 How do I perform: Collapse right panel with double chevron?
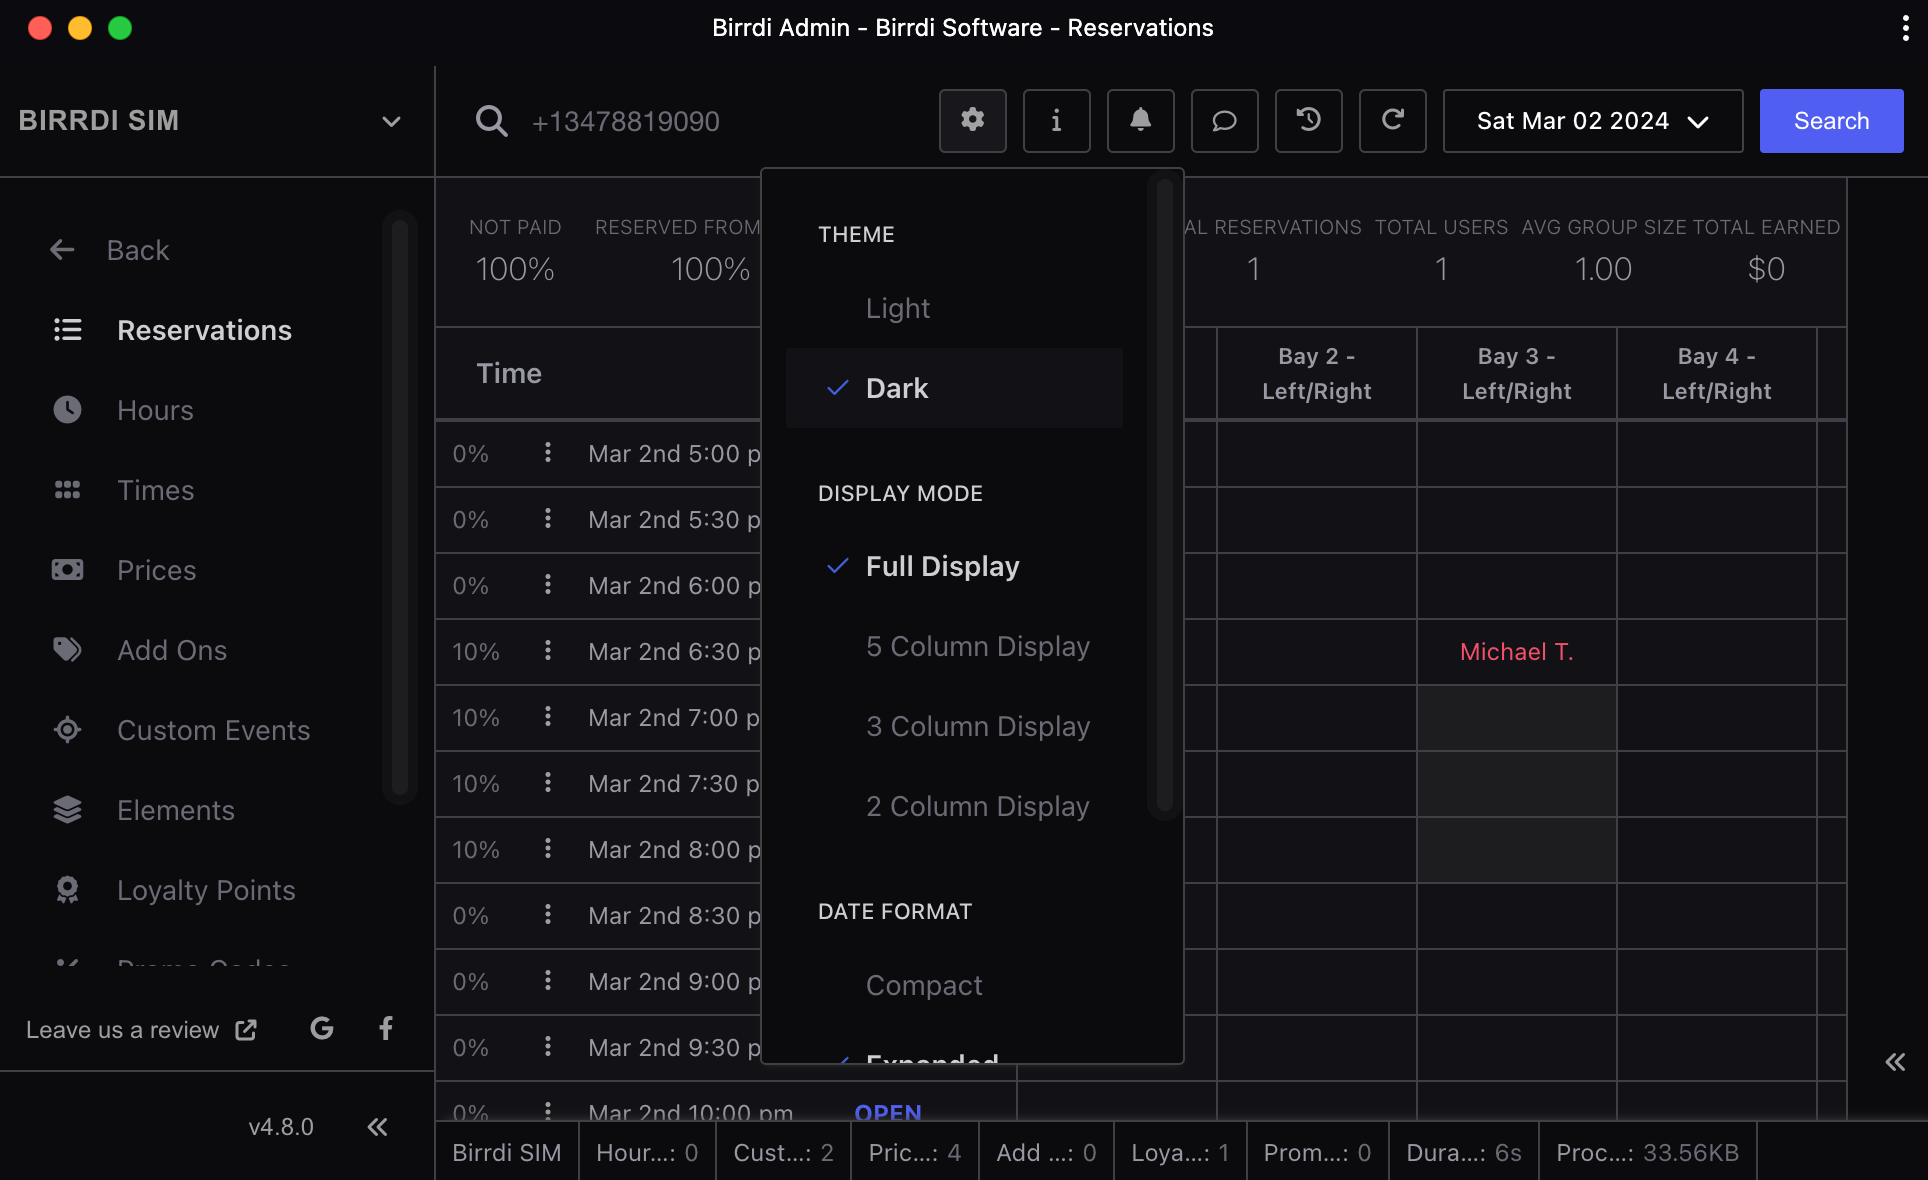[x=1895, y=1062]
